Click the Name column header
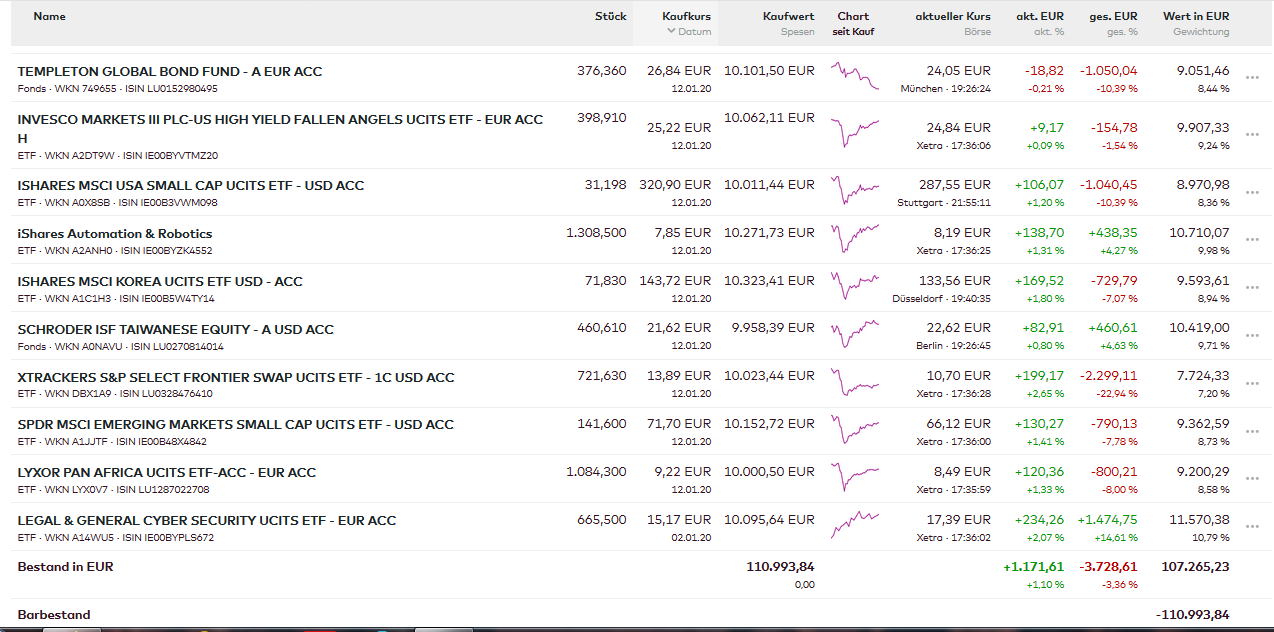The image size is (1274, 632). click(x=49, y=16)
